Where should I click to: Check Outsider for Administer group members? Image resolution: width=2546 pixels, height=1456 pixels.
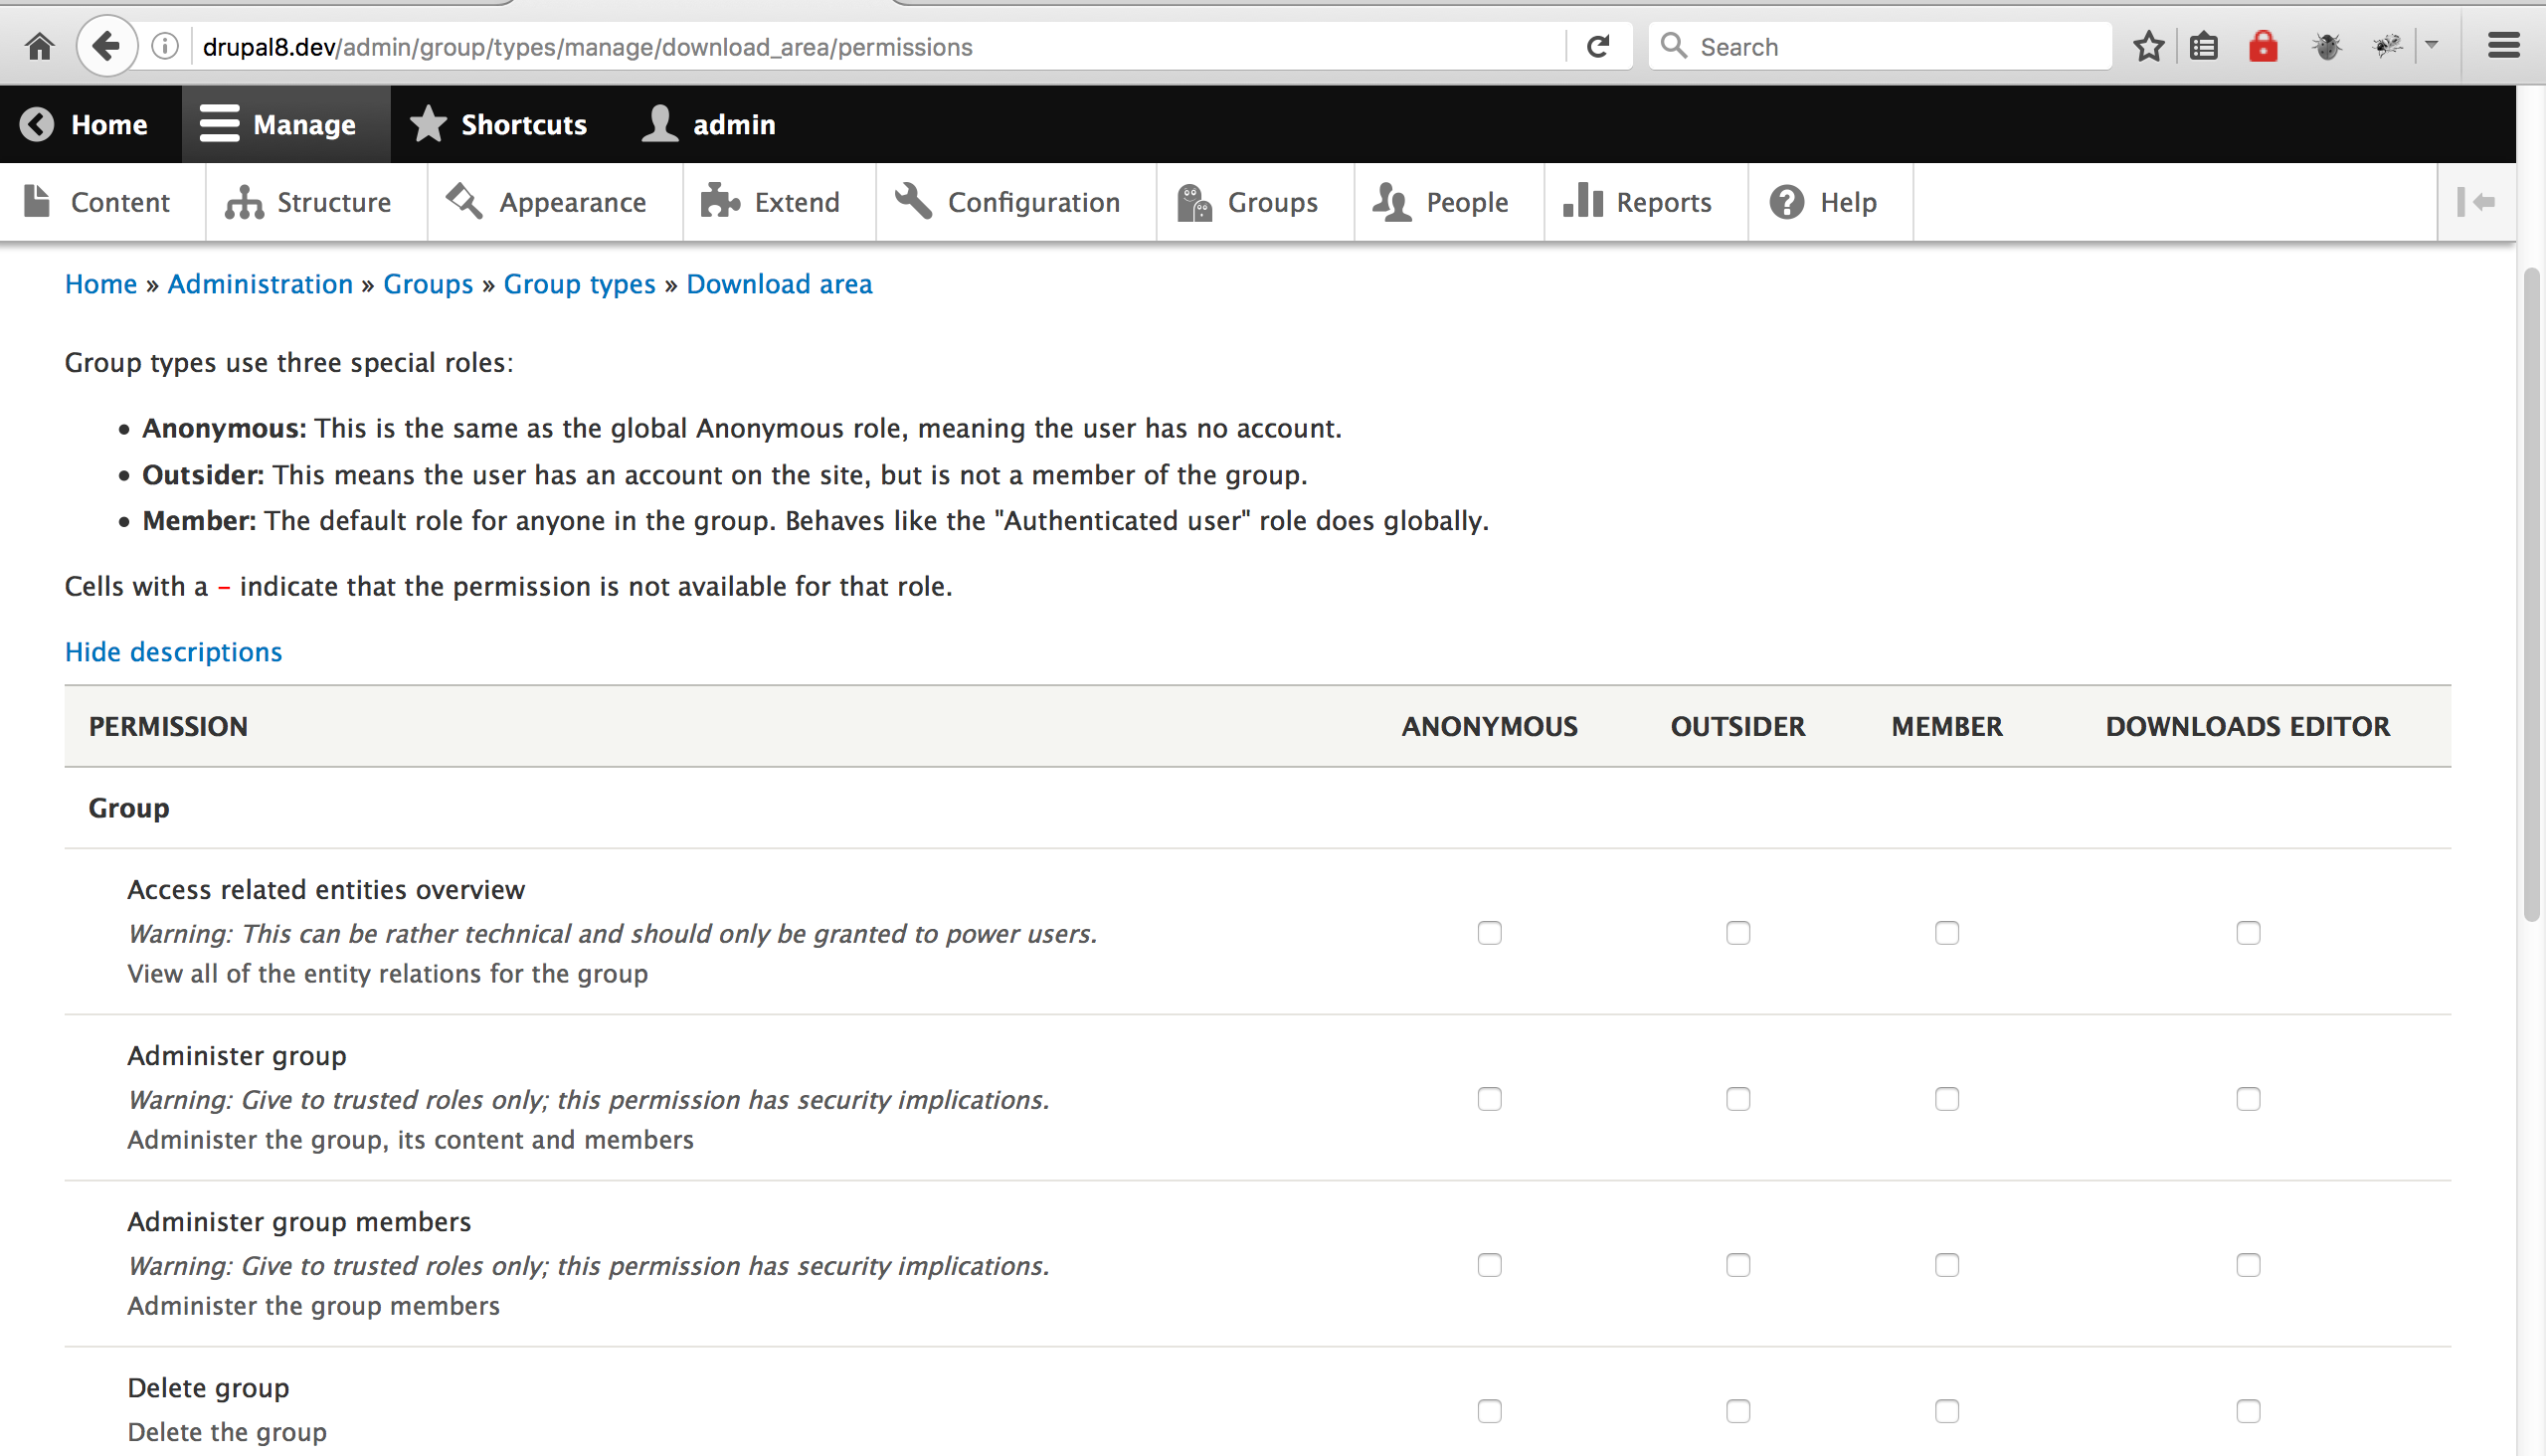pyautogui.click(x=1738, y=1265)
